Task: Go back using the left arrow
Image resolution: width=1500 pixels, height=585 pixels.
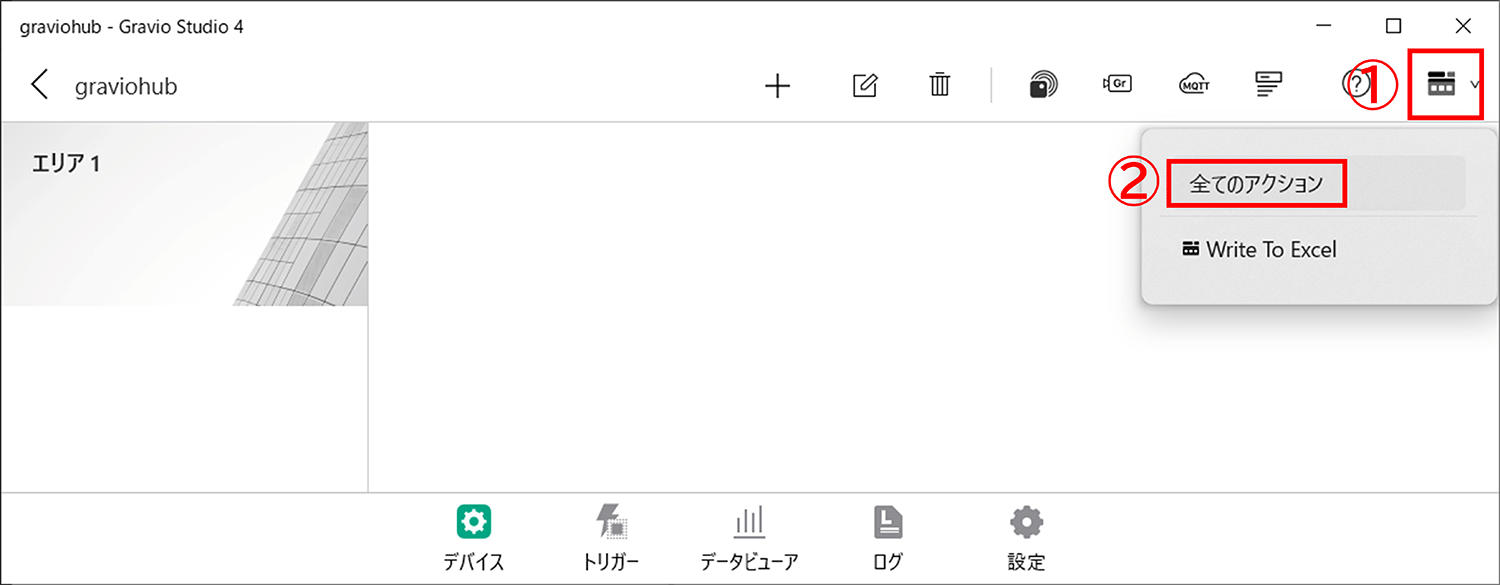Action: [x=40, y=85]
